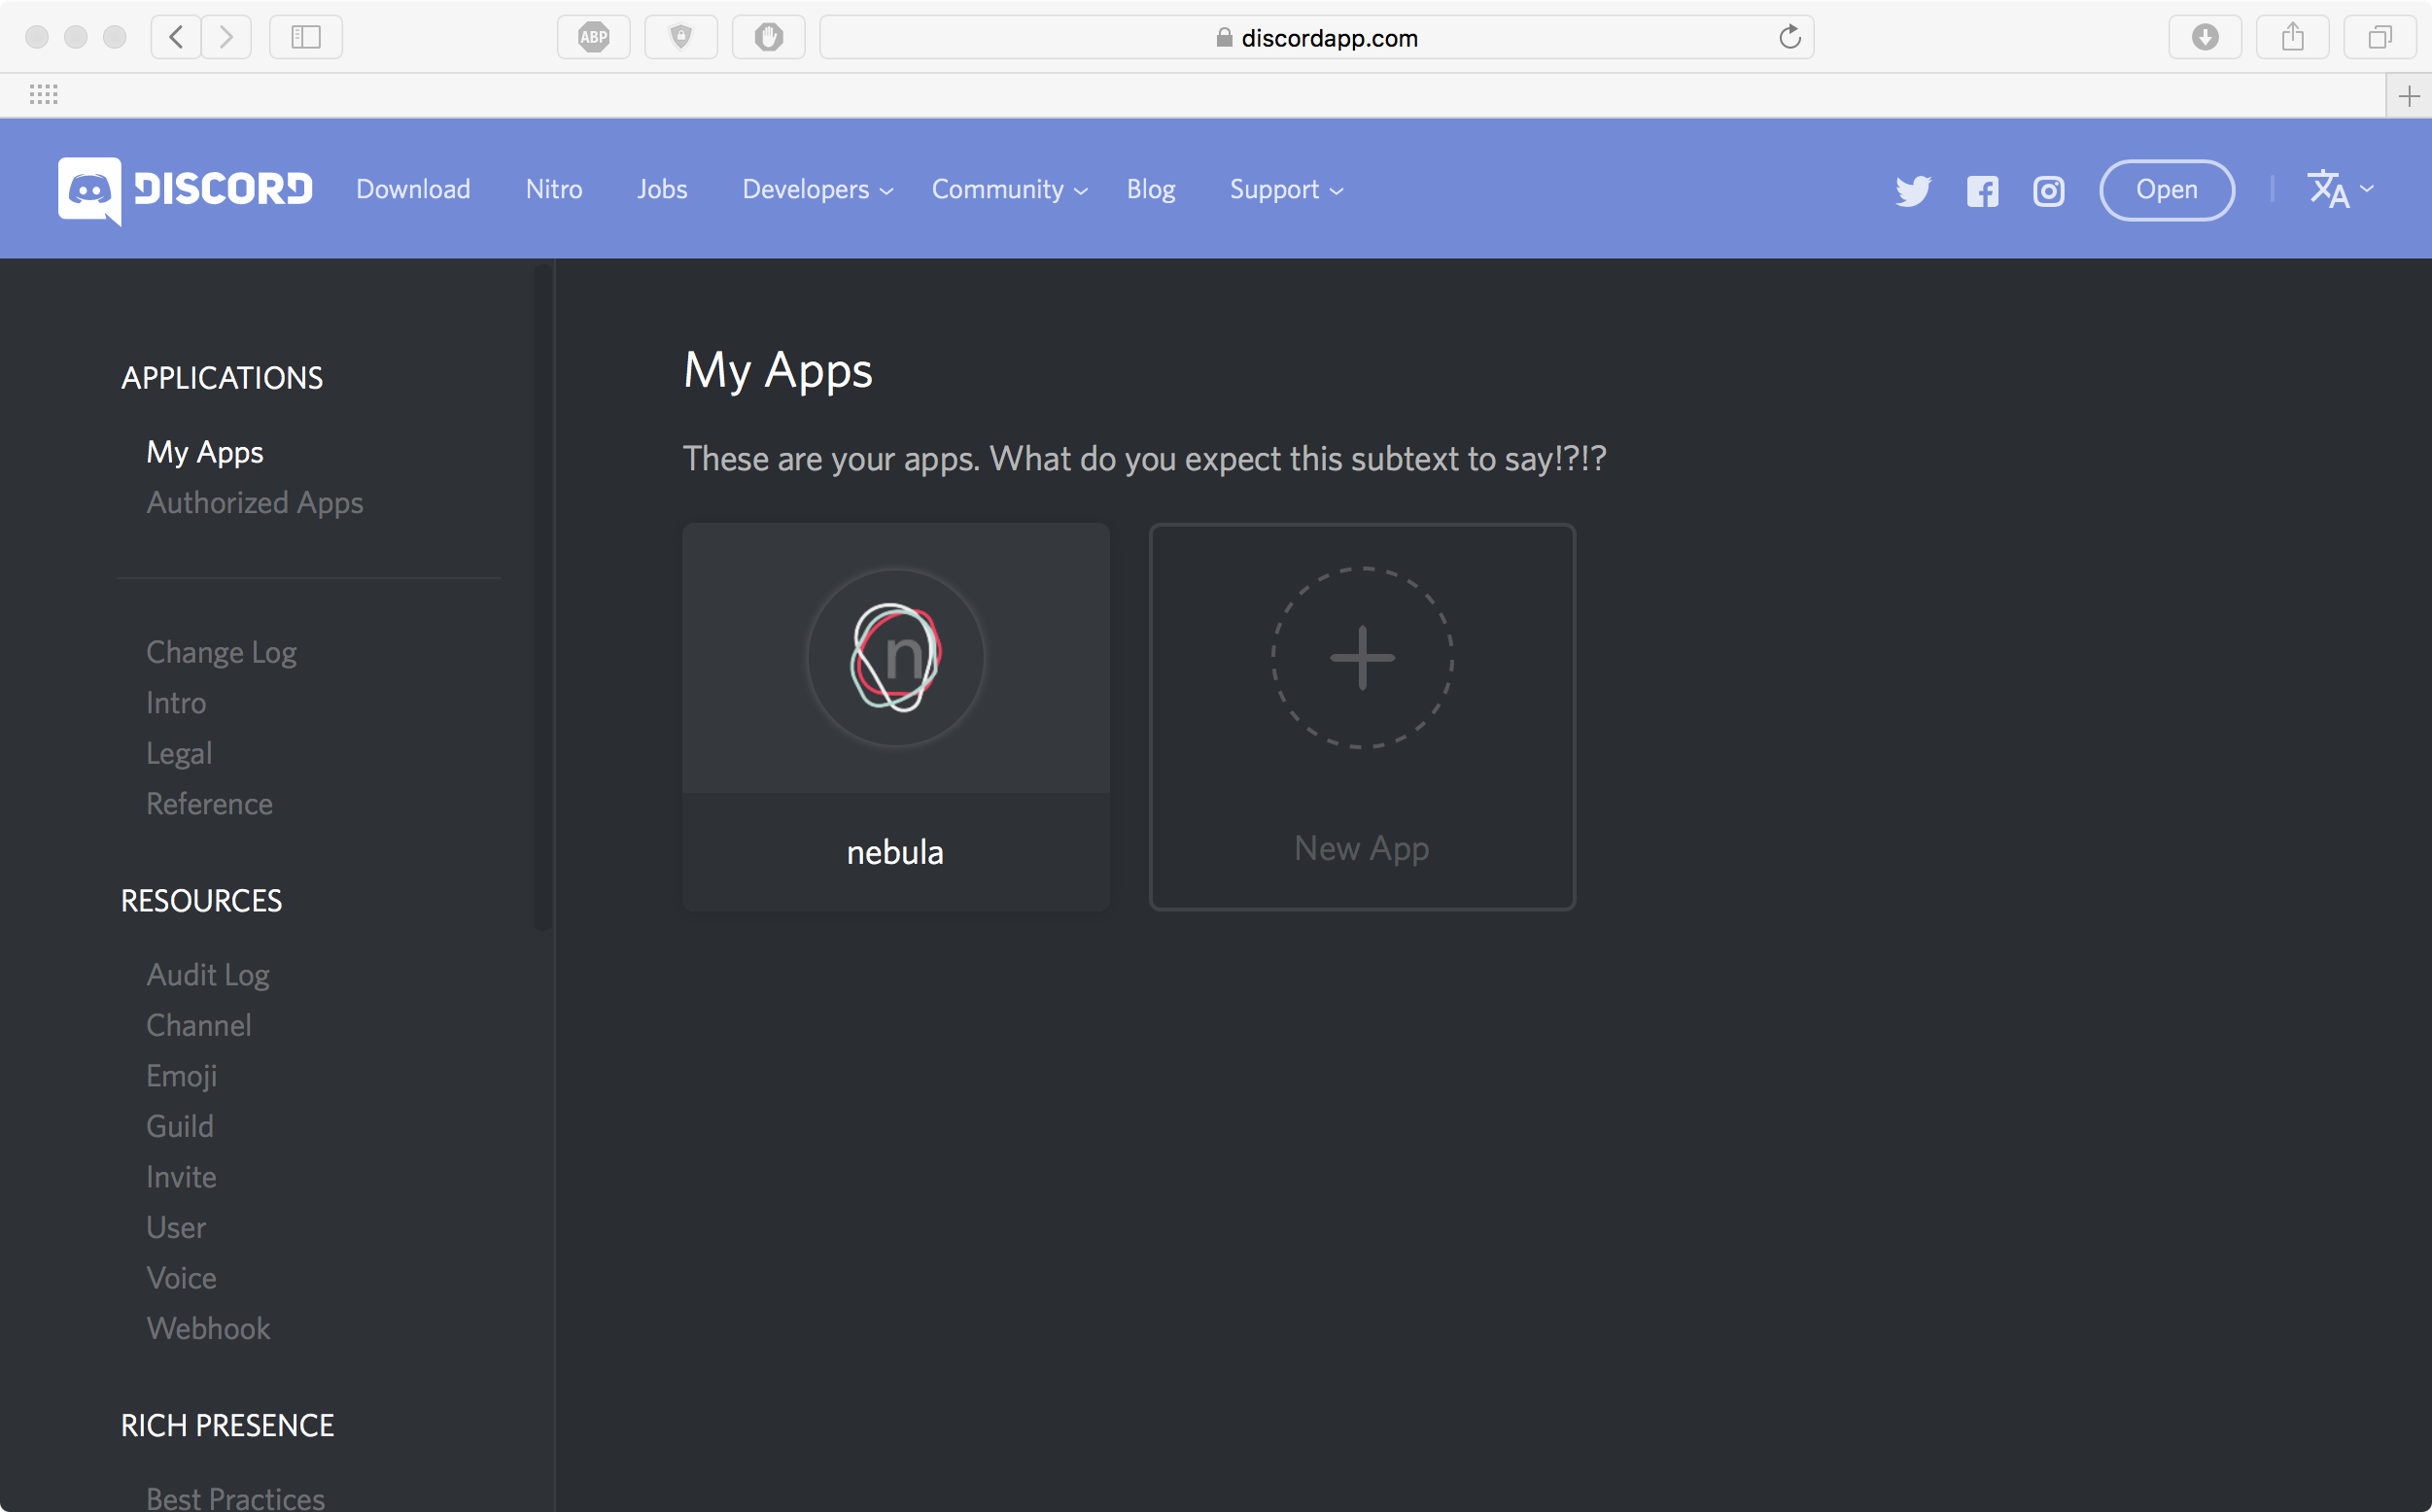Reload the page with refresh icon

(1789, 38)
